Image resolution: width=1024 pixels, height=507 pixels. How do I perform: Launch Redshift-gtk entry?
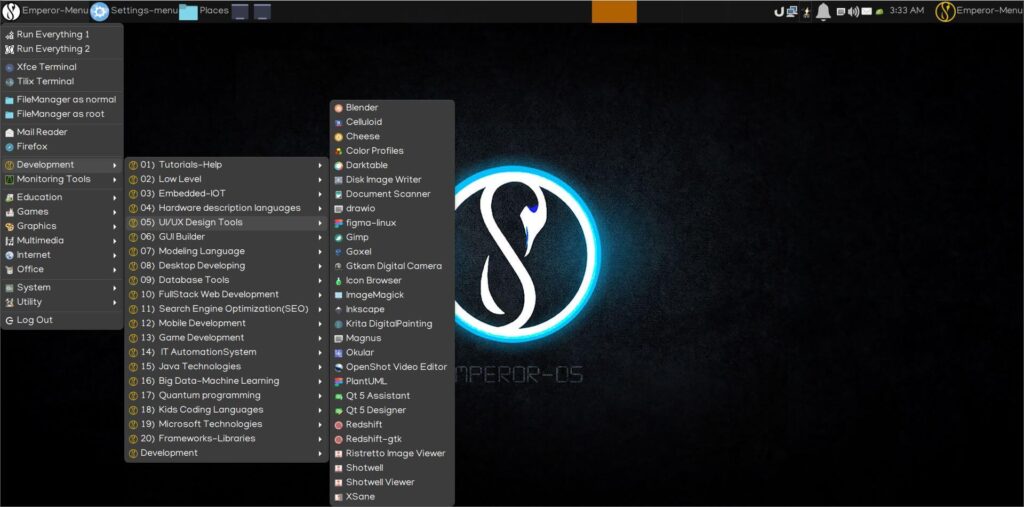pyautogui.click(x=390, y=439)
